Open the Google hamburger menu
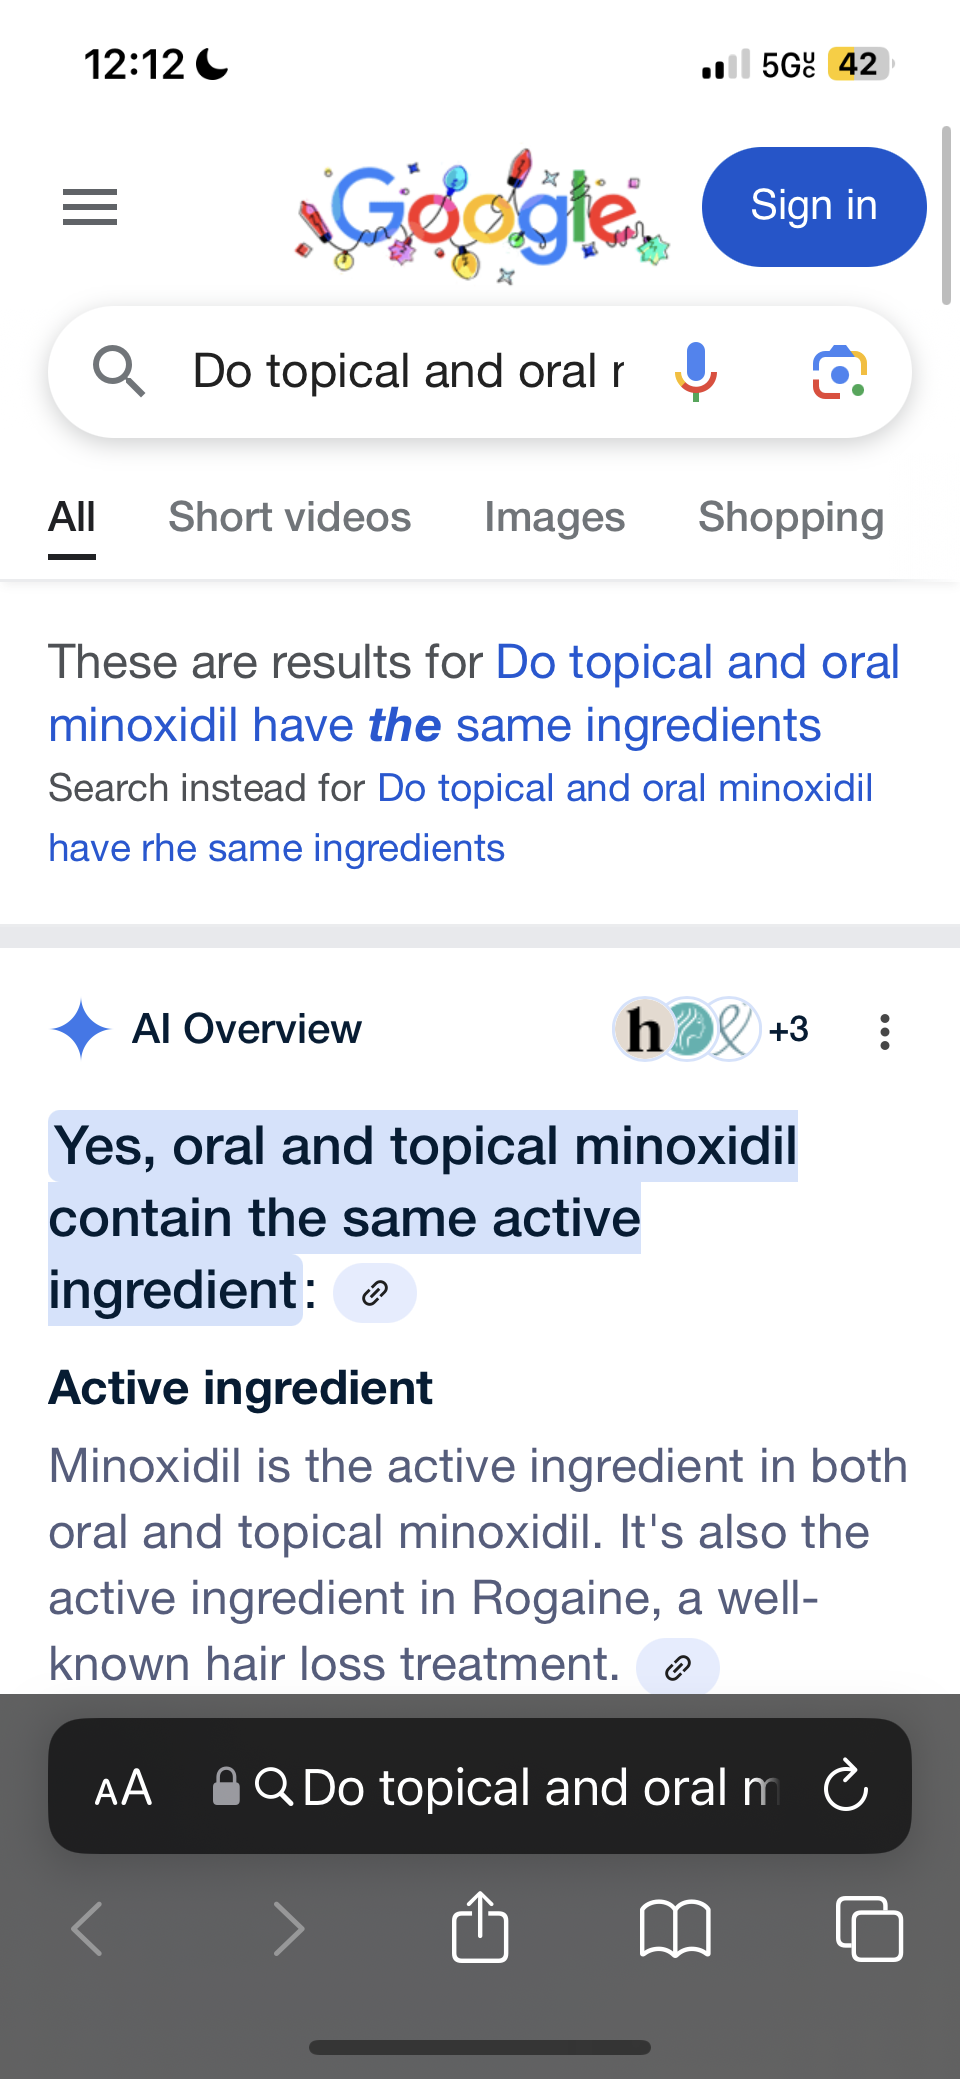The image size is (960, 2079). point(90,207)
